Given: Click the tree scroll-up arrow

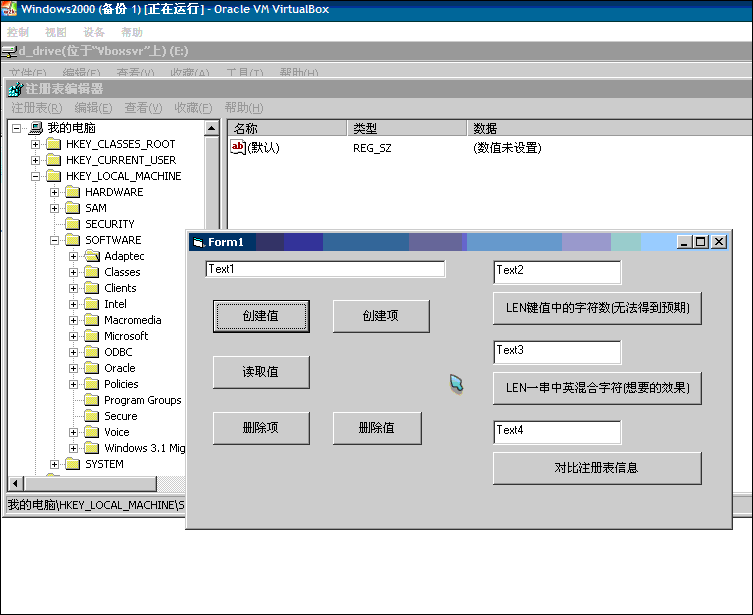Looking at the screenshot, I should [x=212, y=128].
